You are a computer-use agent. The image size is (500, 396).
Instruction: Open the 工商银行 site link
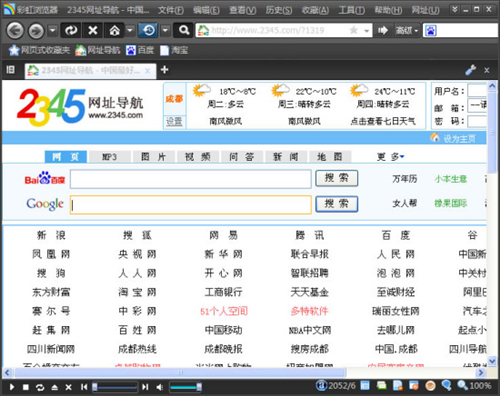coord(223,292)
